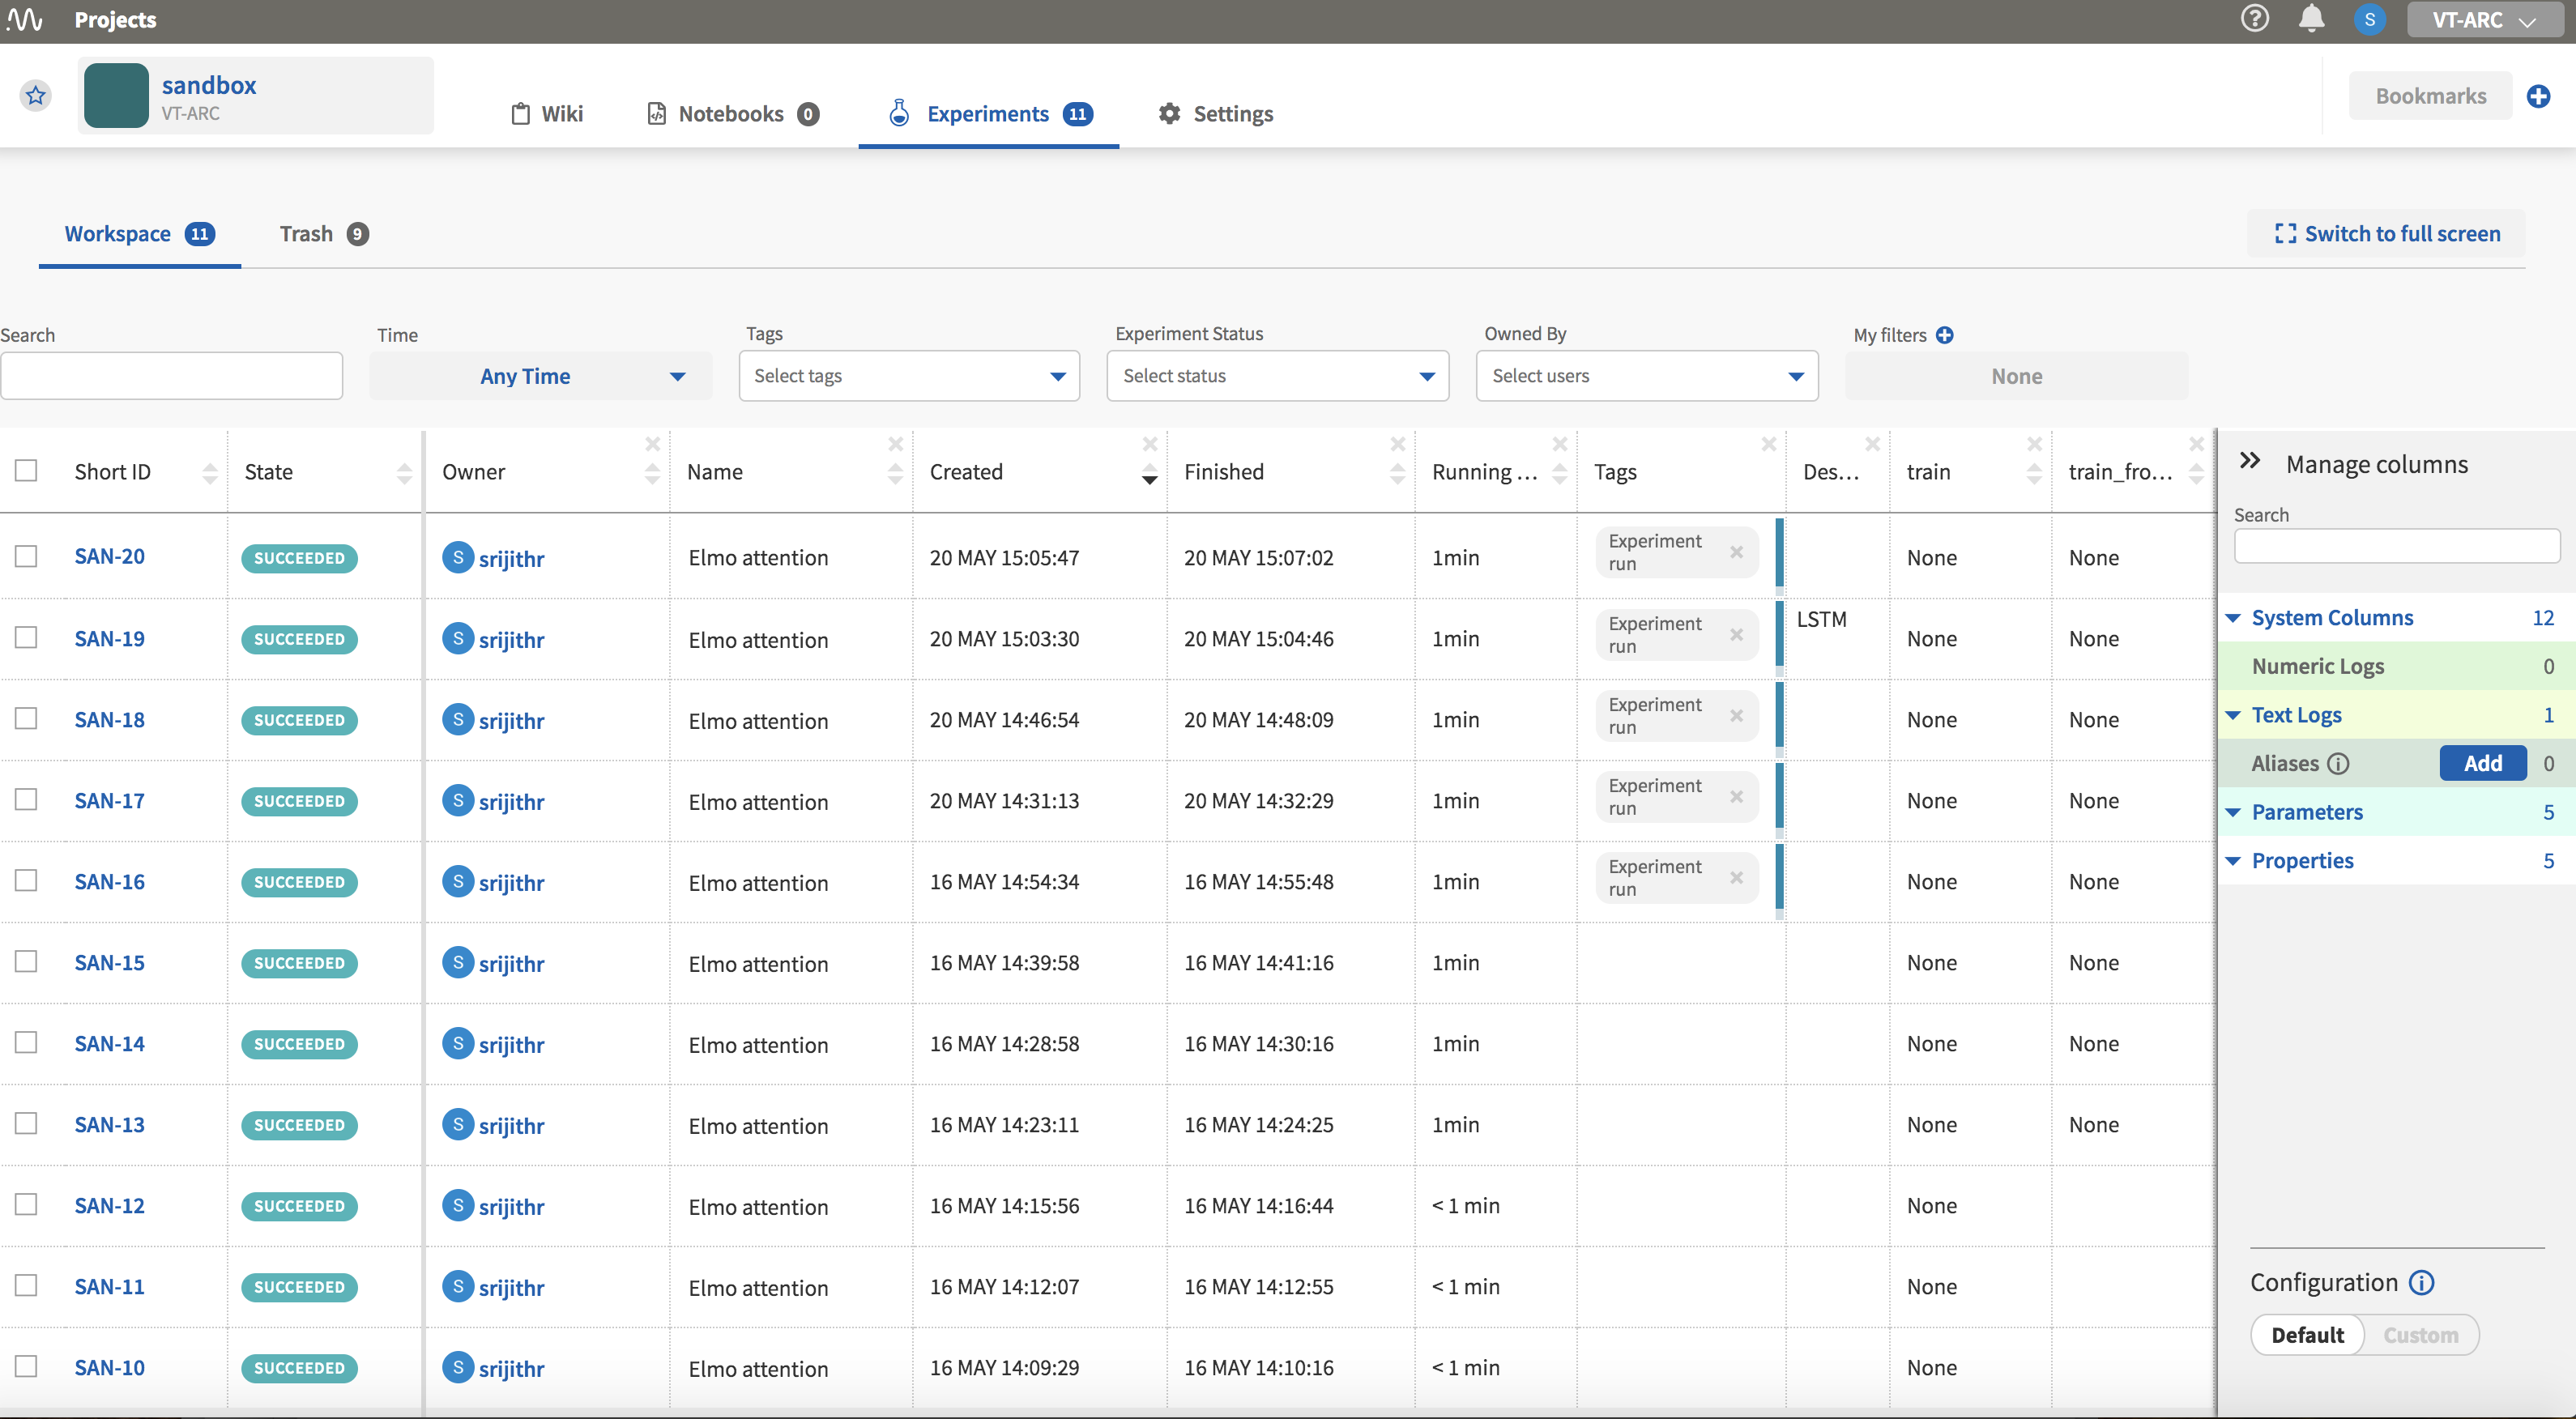
Task: Collapse the Manage columns panel
Action: 2250,461
